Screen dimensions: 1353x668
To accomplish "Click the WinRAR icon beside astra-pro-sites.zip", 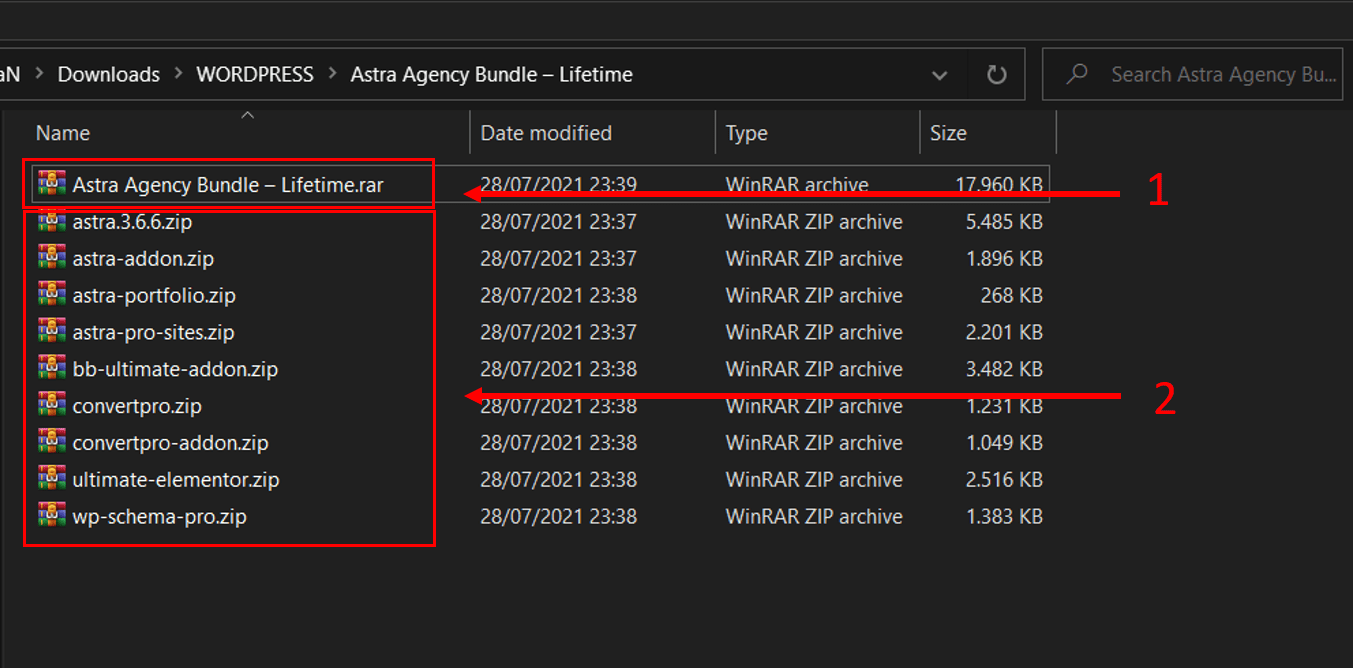I will pos(51,331).
